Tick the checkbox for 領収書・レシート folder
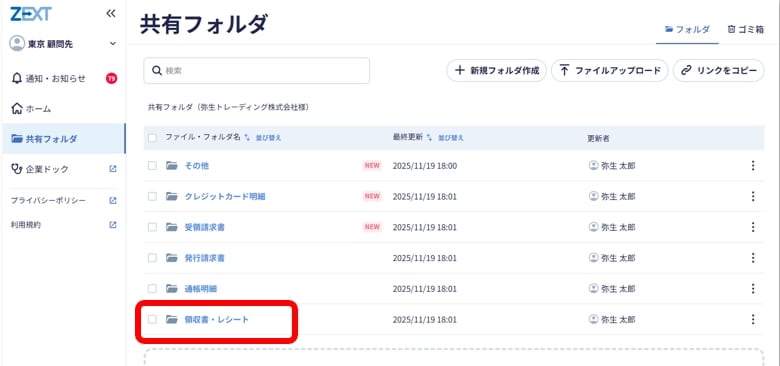 tap(152, 319)
